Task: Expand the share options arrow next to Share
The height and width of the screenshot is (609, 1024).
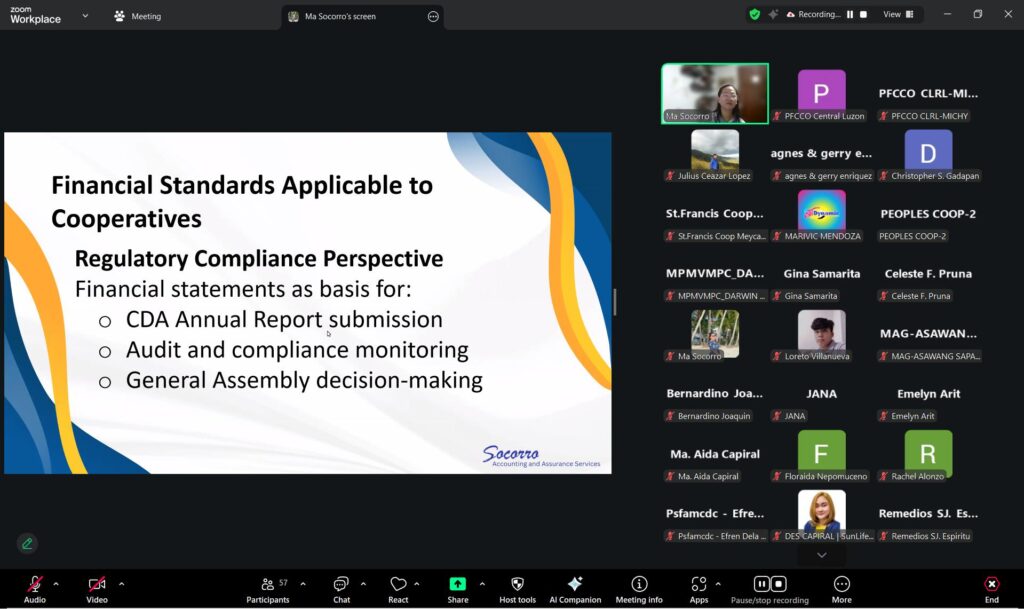Action: pyautogui.click(x=482, y=584)
